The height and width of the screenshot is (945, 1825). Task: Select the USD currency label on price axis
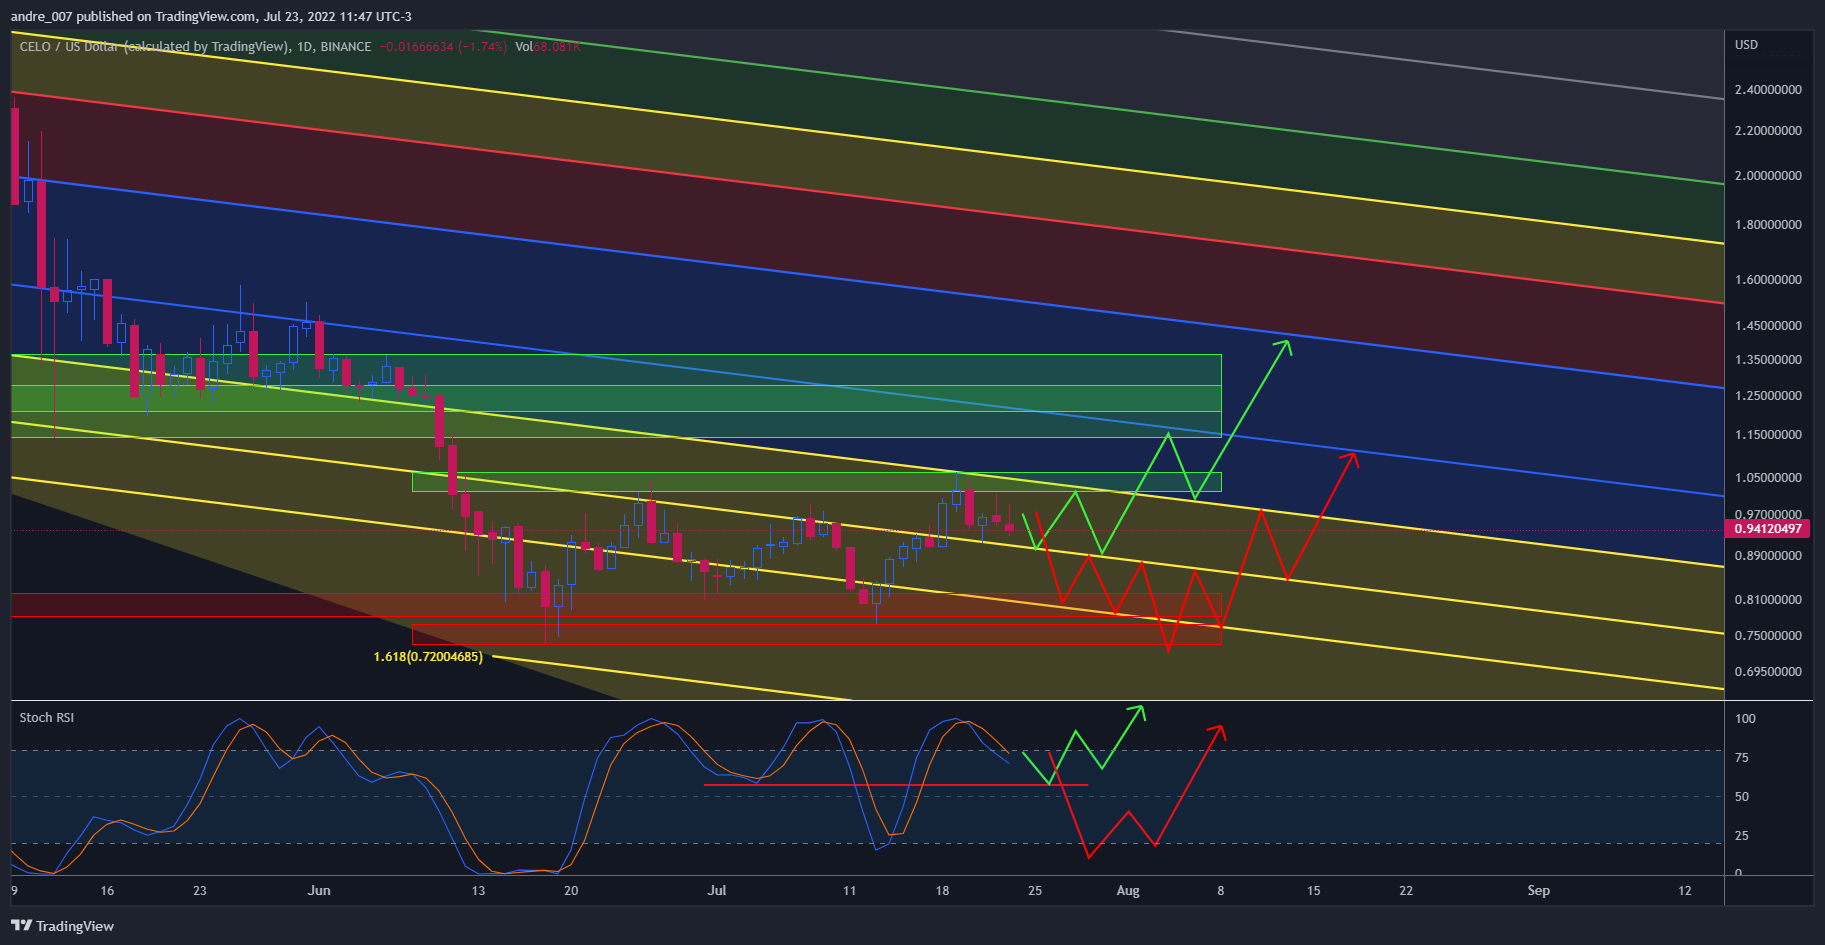(x=1746, y=45)
